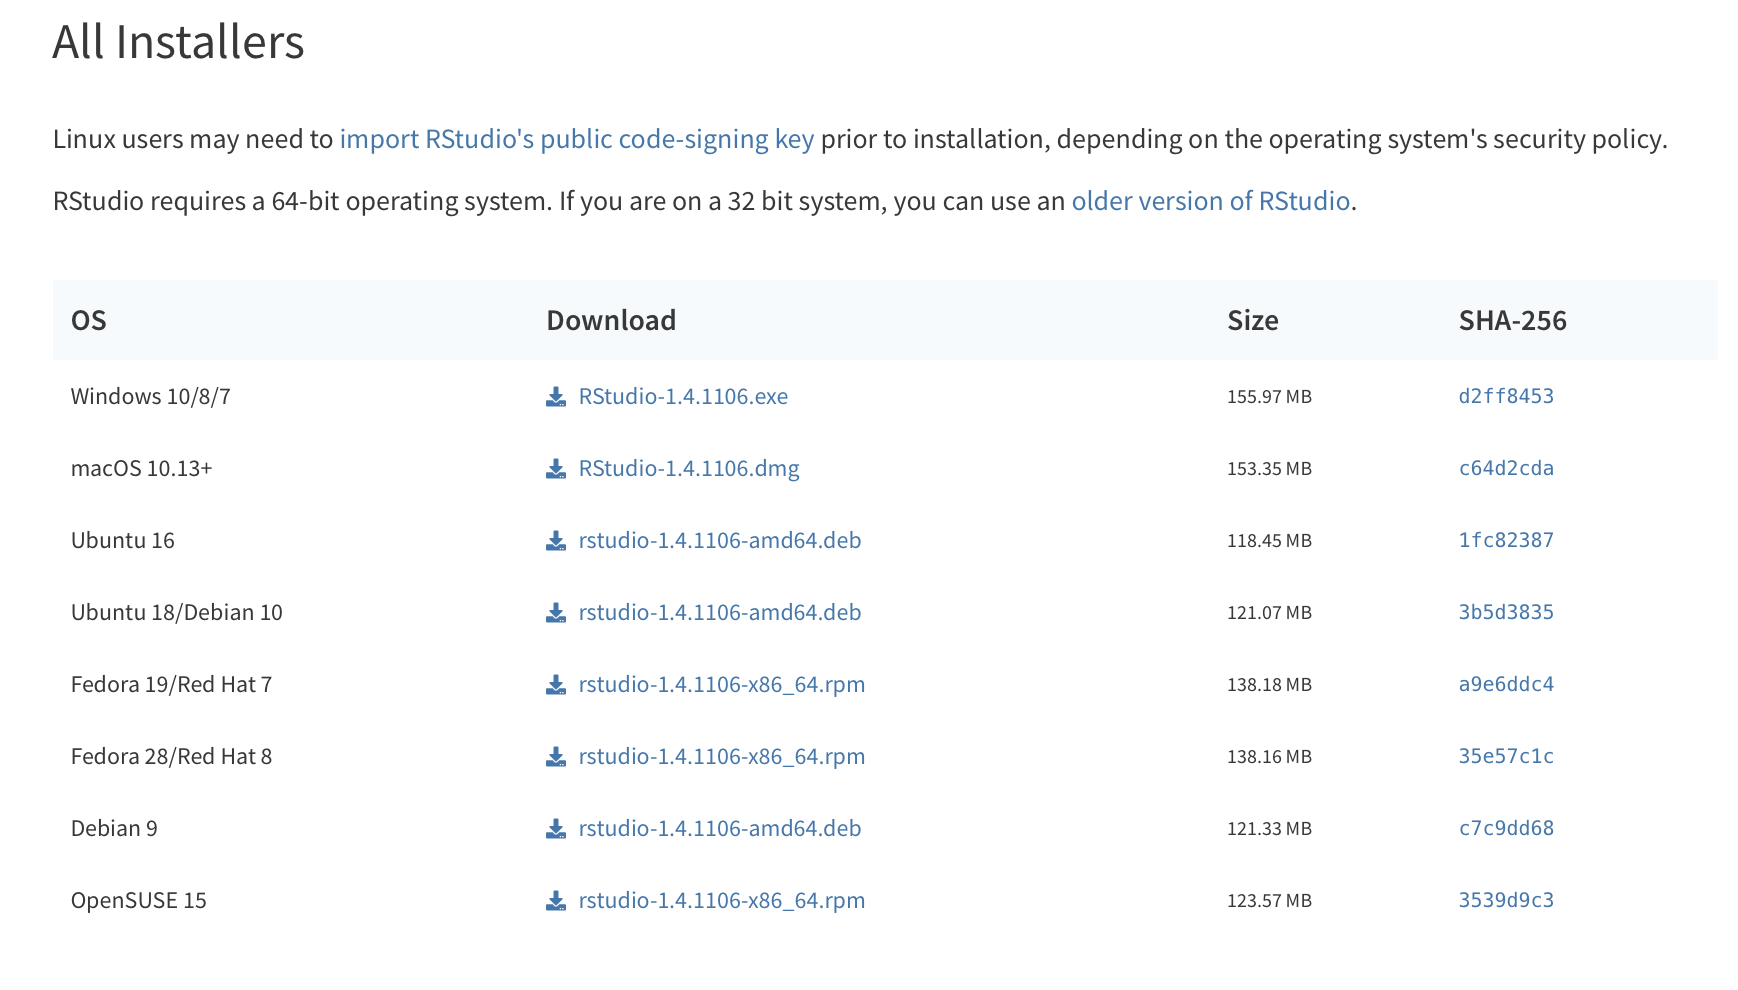This screenshot has height=990, width=1738.
Task: Open SHA-256 hash c64d2cda
Action: click(x=1506, y=468)
